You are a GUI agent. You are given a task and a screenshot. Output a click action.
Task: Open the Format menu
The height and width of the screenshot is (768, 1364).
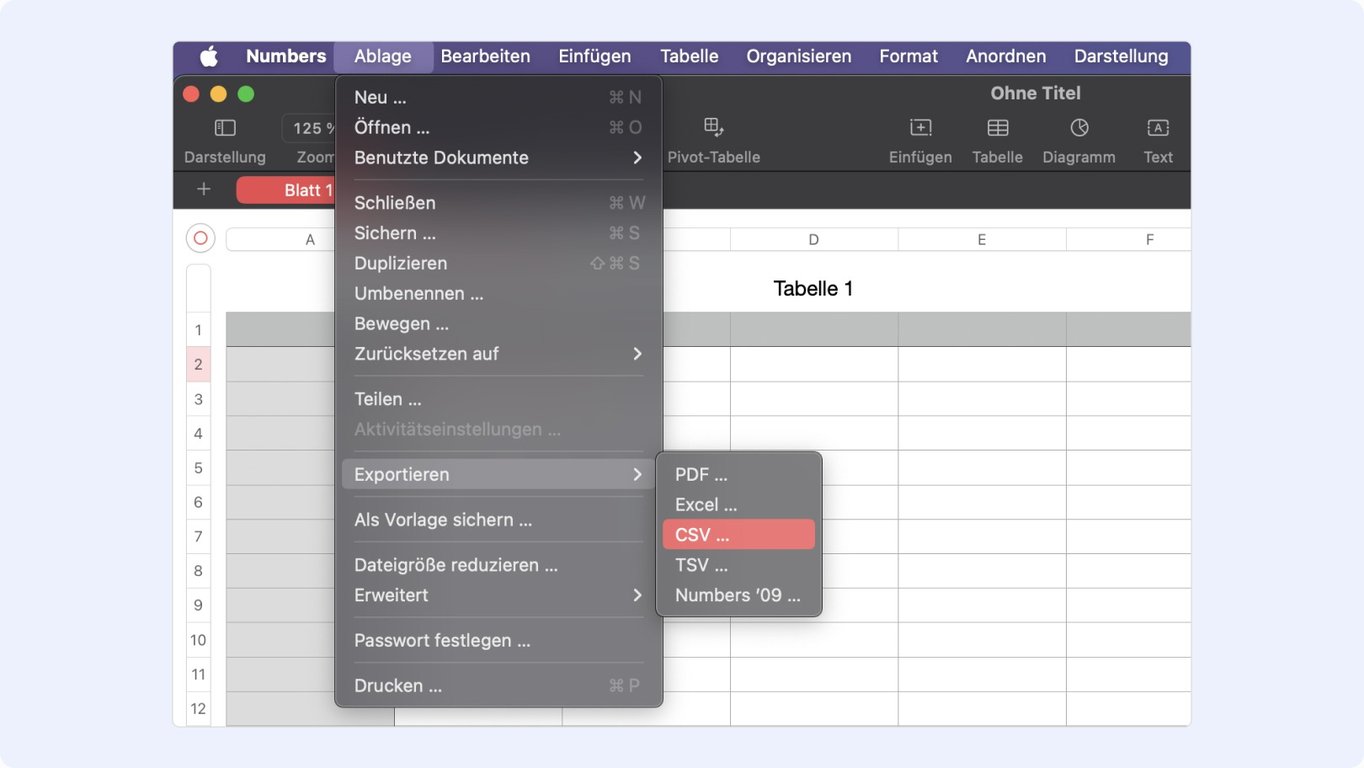tap(908, 56)
